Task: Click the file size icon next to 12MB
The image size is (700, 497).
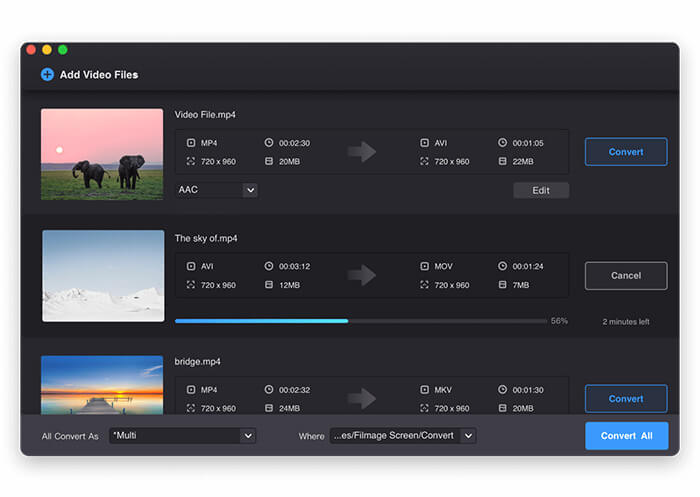Action: [x=269, y=285]
